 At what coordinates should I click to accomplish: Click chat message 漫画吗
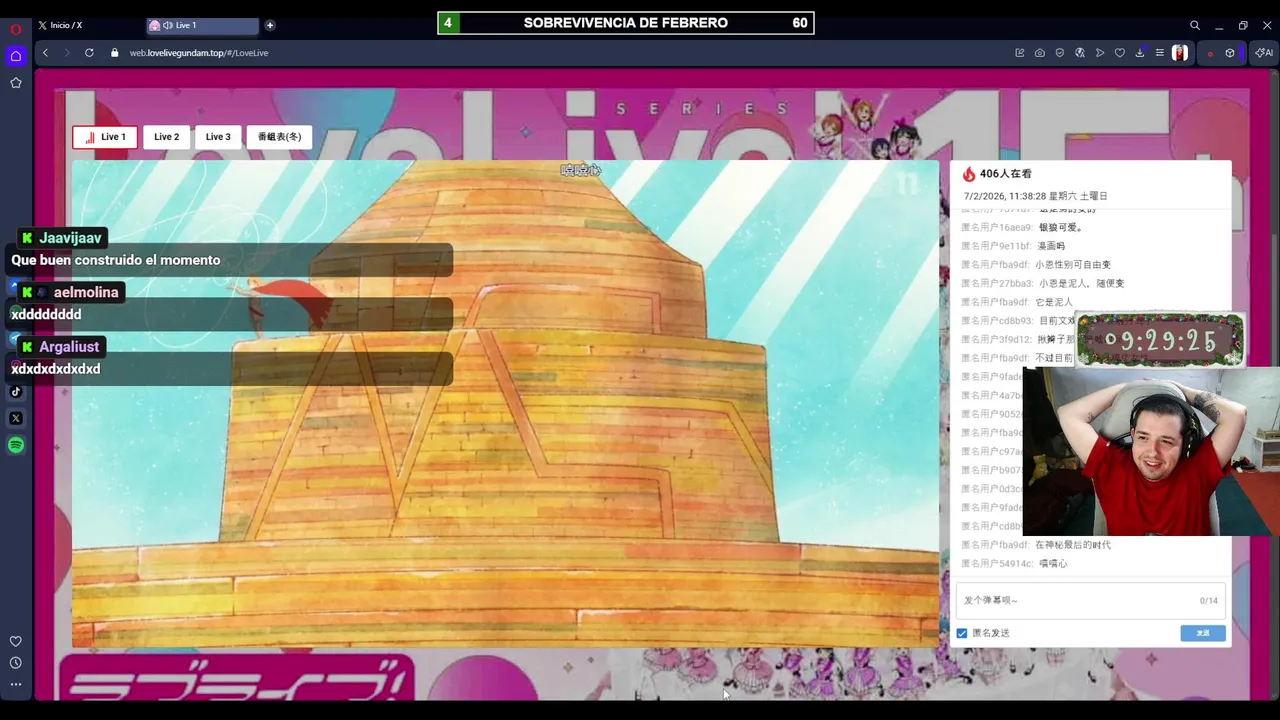[1052, 246]
